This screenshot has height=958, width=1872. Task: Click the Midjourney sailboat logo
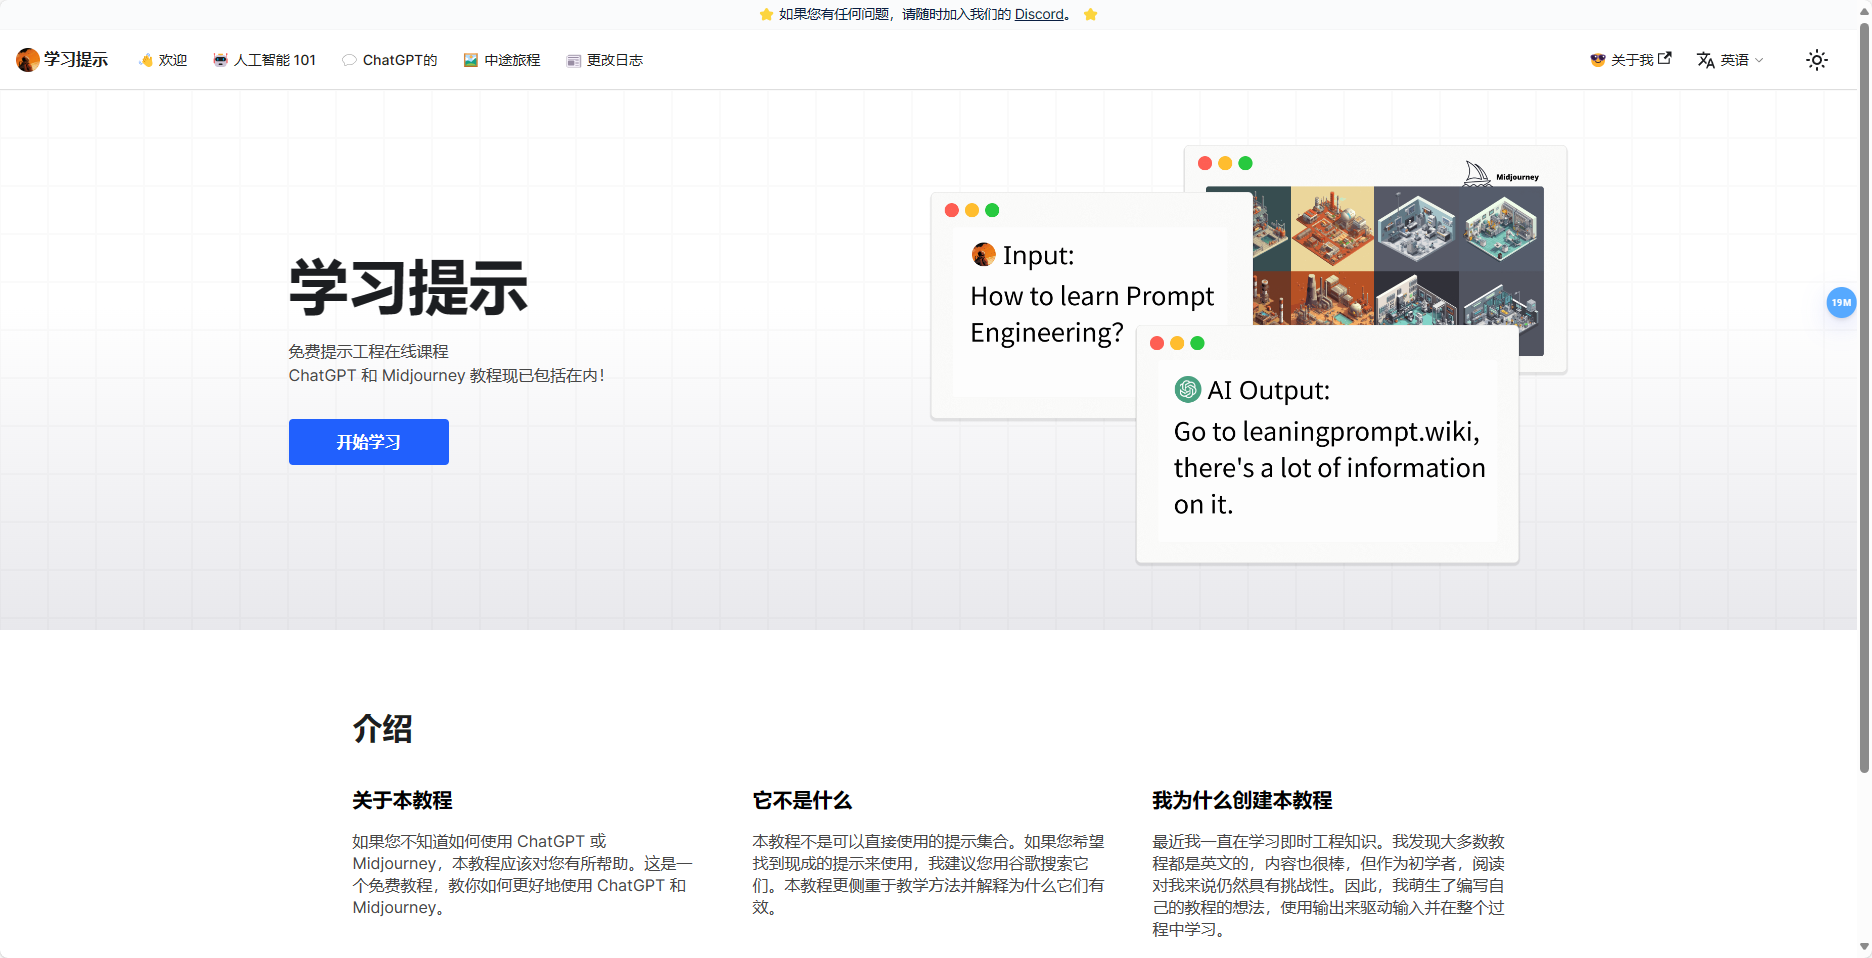[x=1477, y=174]
